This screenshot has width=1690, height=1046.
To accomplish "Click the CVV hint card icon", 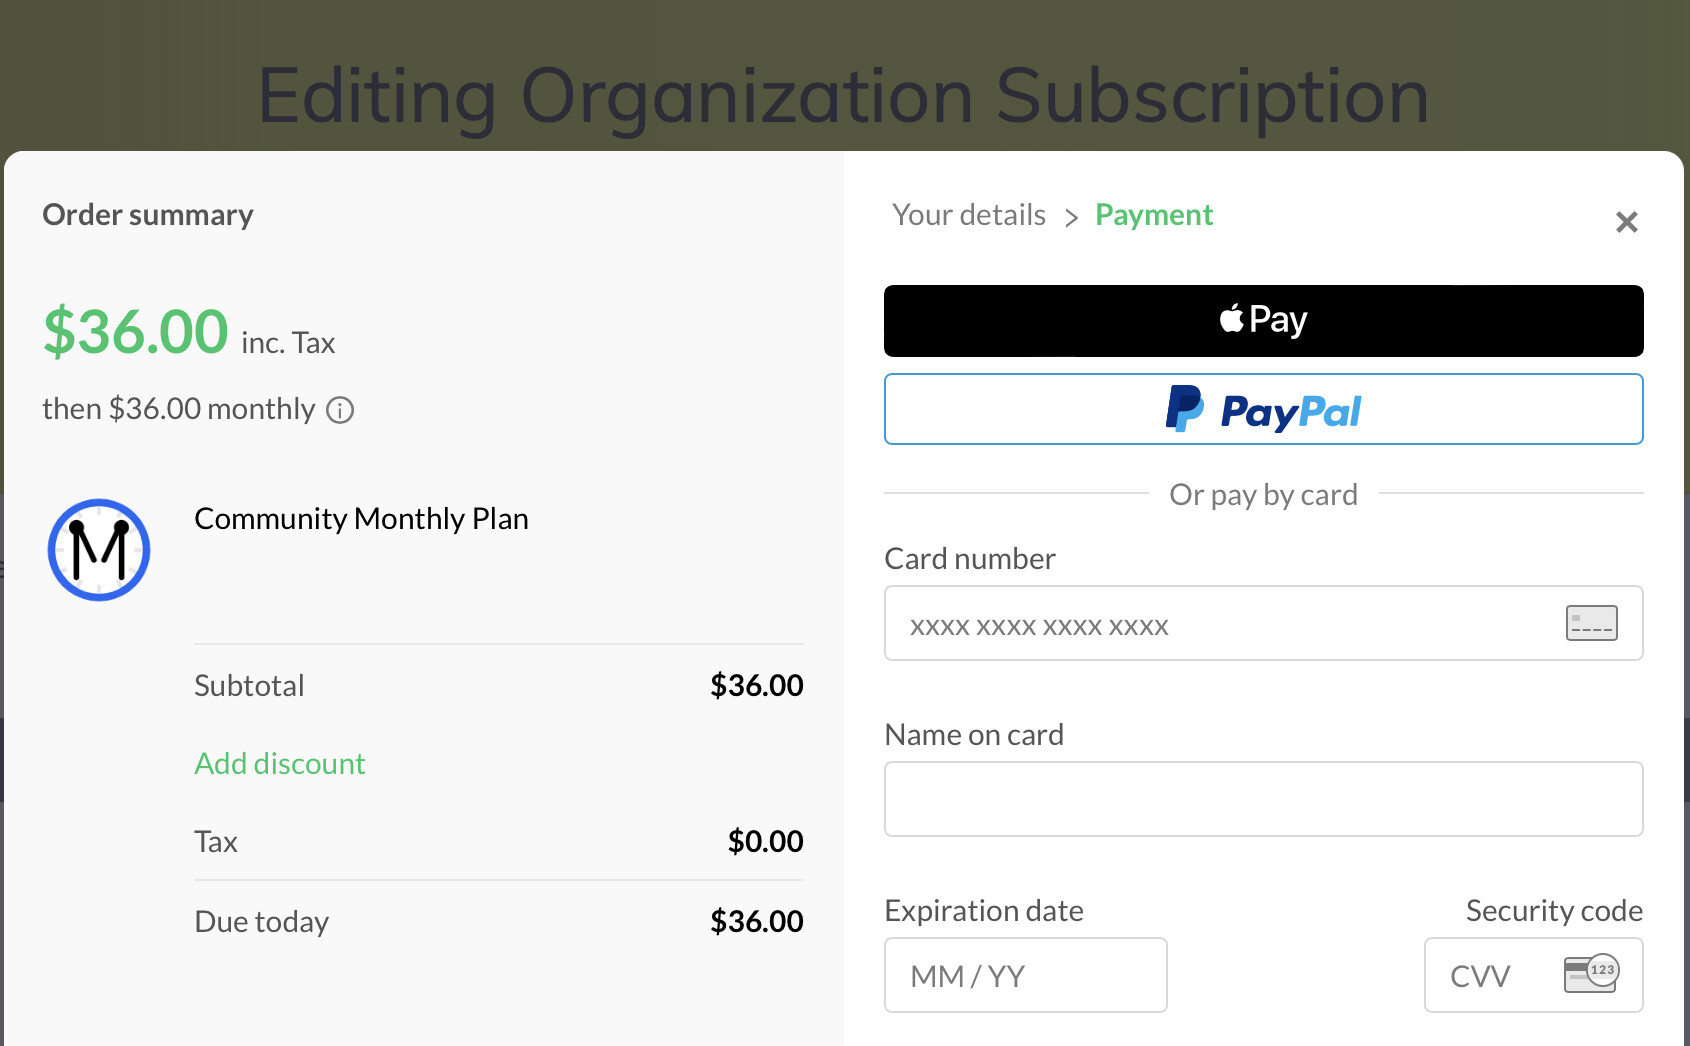I will [x=1591, y=973].
